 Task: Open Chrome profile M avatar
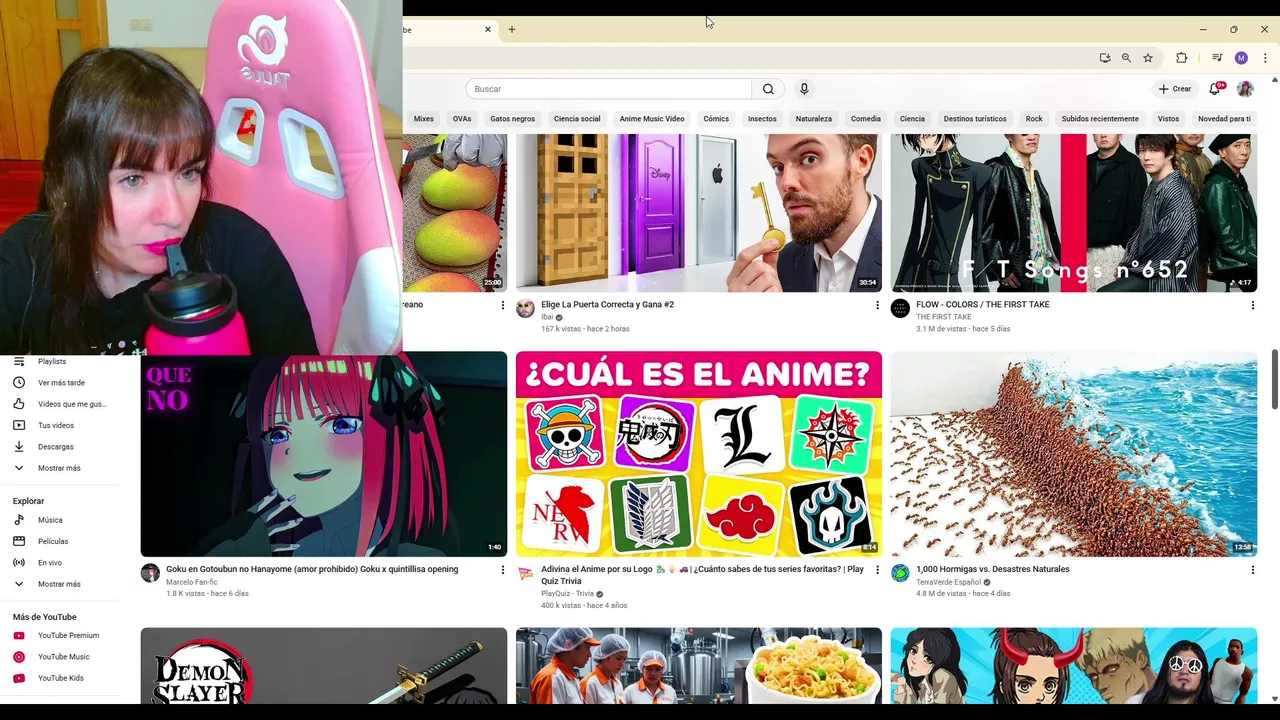point(1241,58)
